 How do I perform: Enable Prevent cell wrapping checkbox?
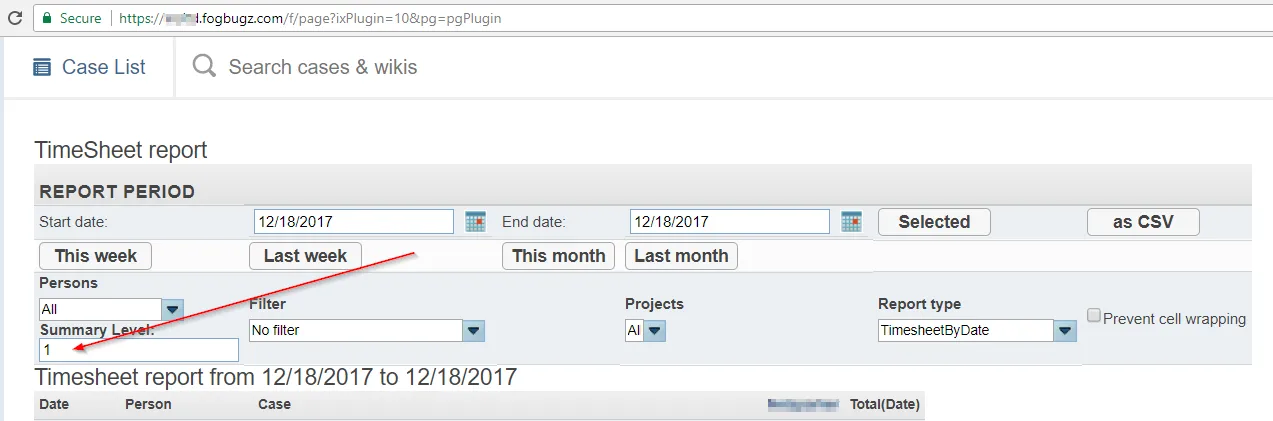(1094, 316)
